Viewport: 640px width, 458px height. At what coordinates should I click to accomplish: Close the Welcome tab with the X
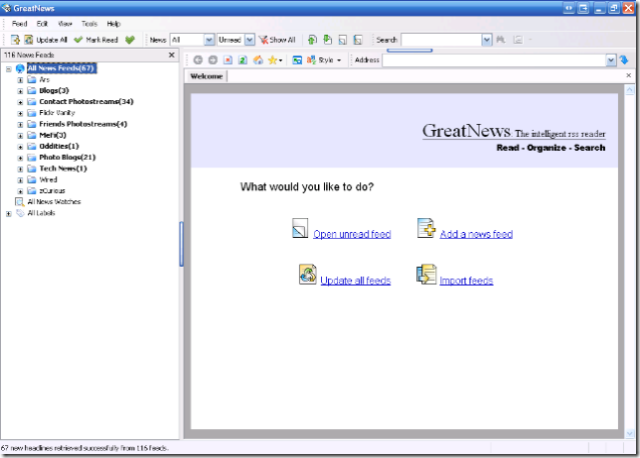click(x=629, y=76)
